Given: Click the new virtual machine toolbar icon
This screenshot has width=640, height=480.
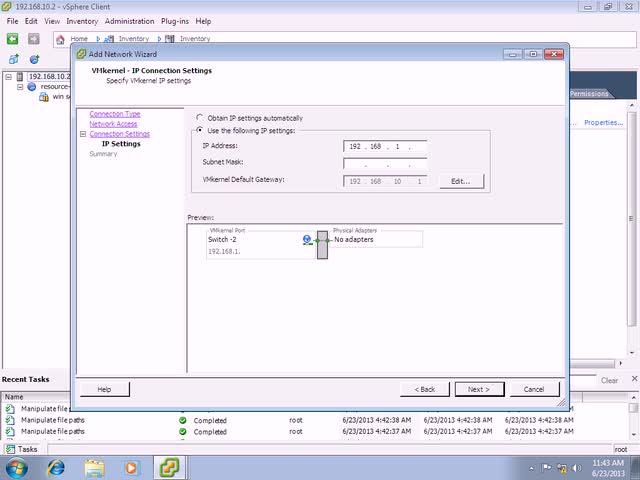Looking at the screenshot, I should (x=13, y=59).
